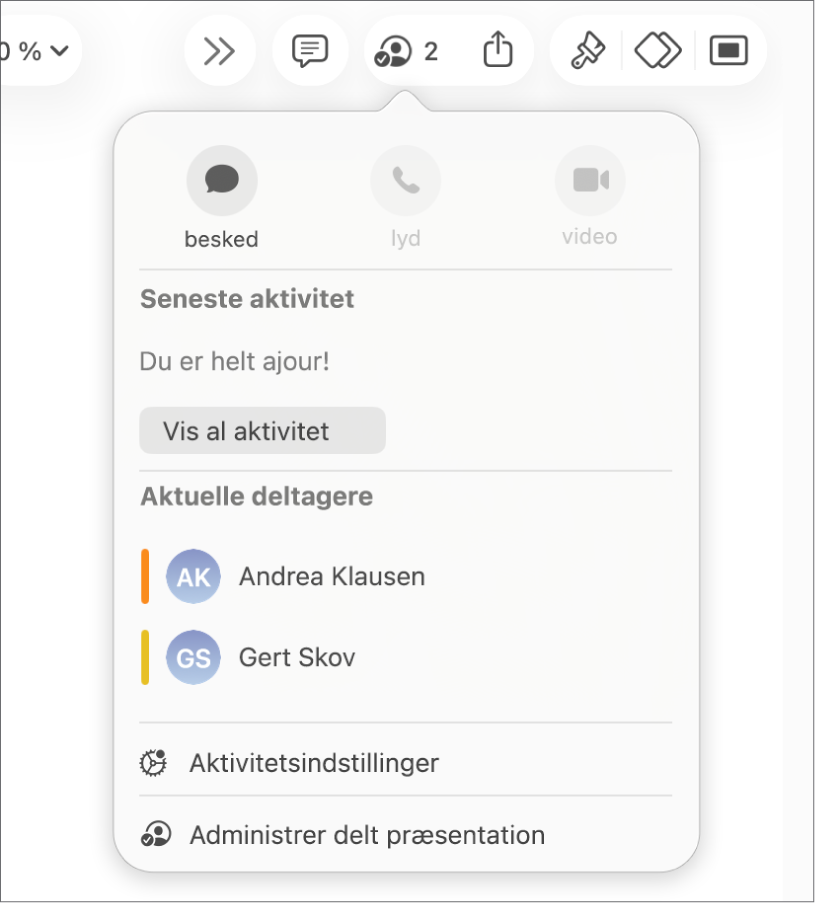Select Gert Skov's GS avatar
The width and height of the screenshot is (817, 904).
pyautogui.click(x=193, y=657)
